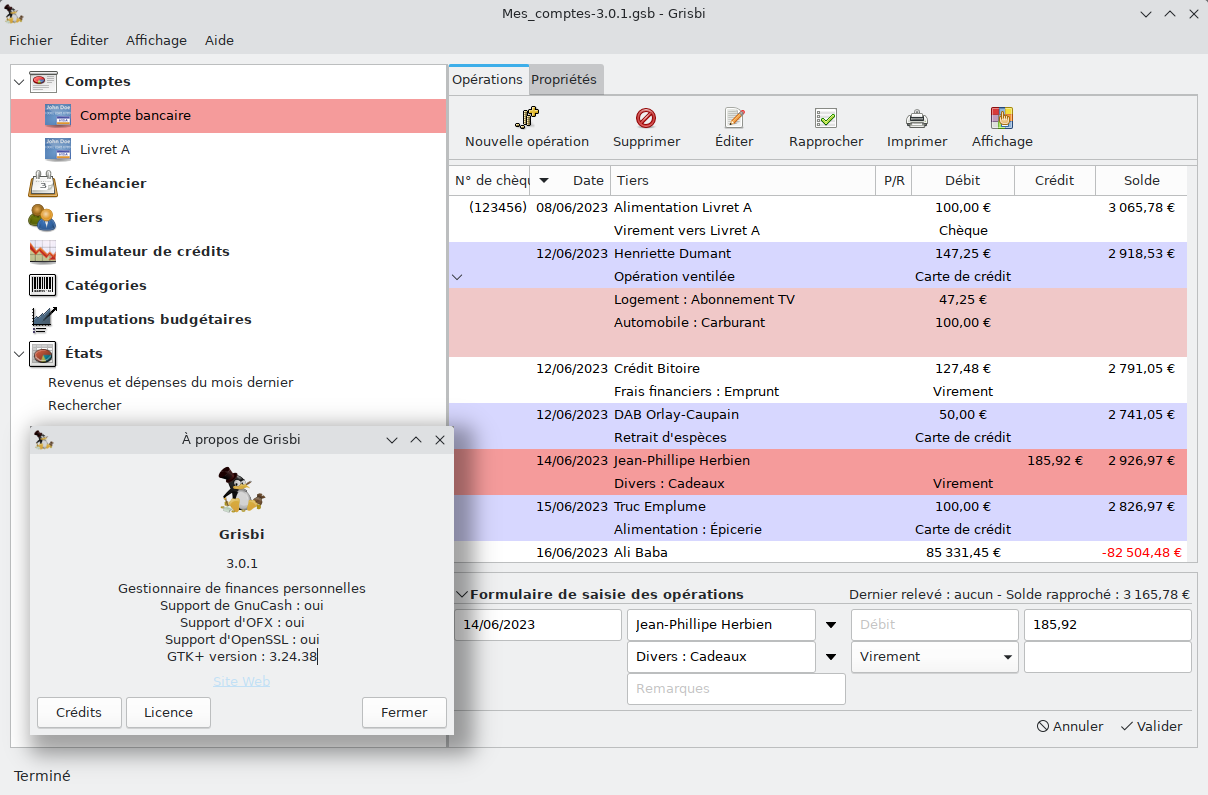Image resolution: width=1208 pixels, height=795 pixels.
Task: Click Valider to validate the operation
Action: [1151, 727]
